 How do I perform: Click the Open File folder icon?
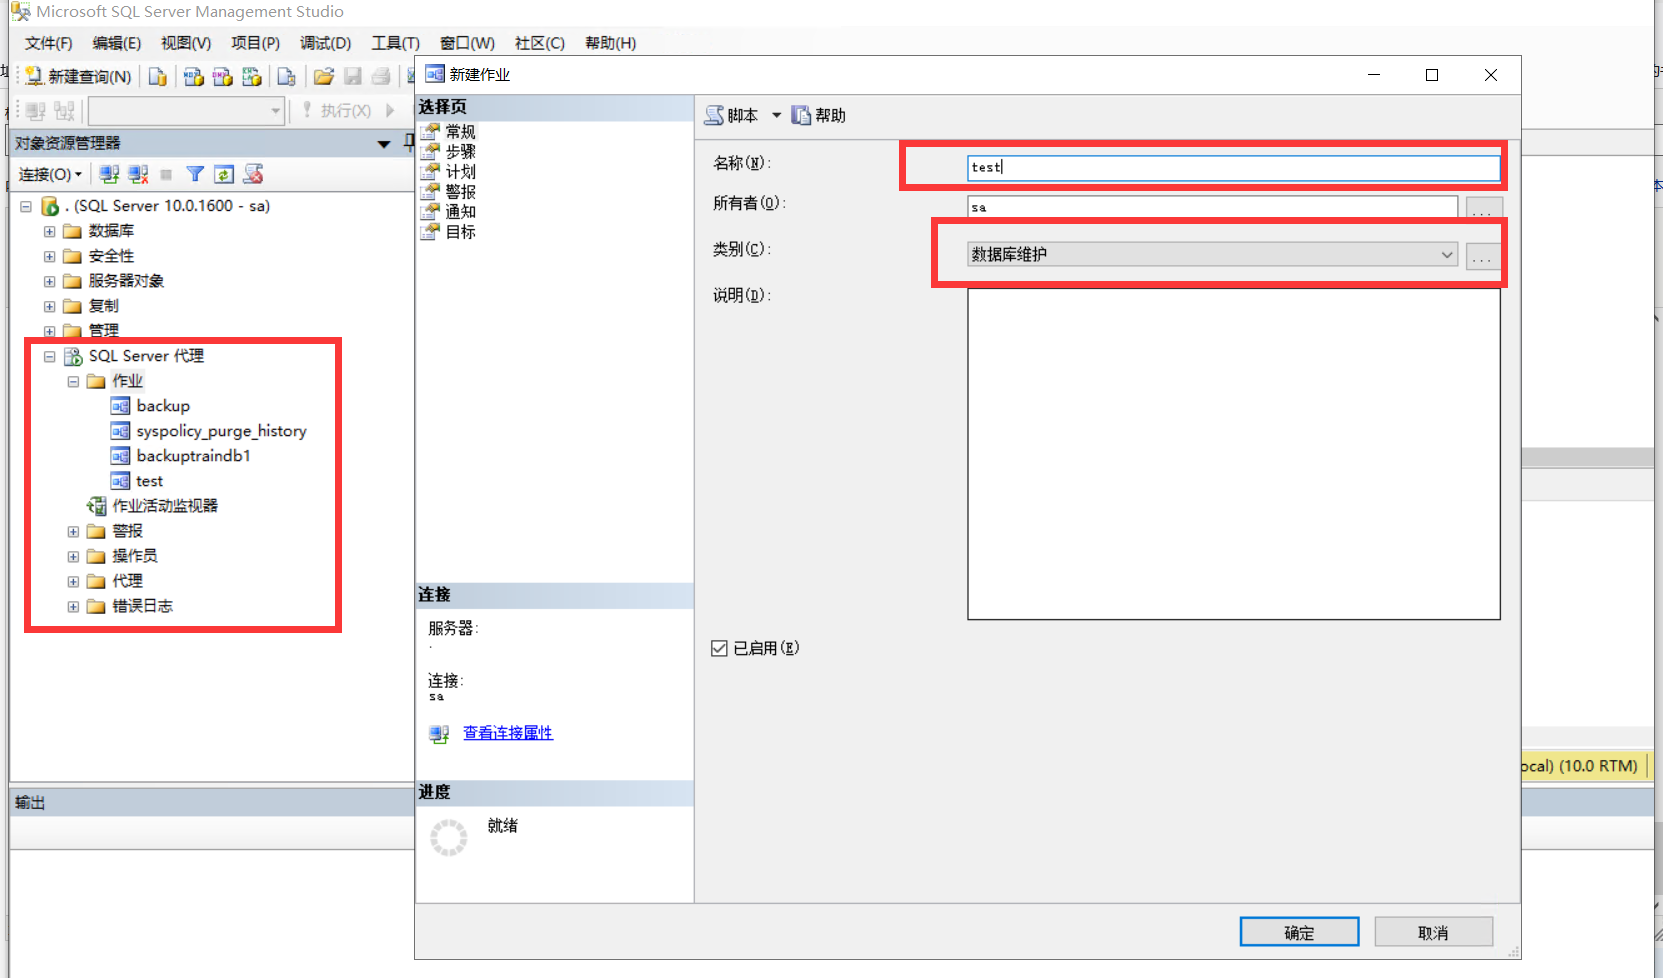(323, 77)
